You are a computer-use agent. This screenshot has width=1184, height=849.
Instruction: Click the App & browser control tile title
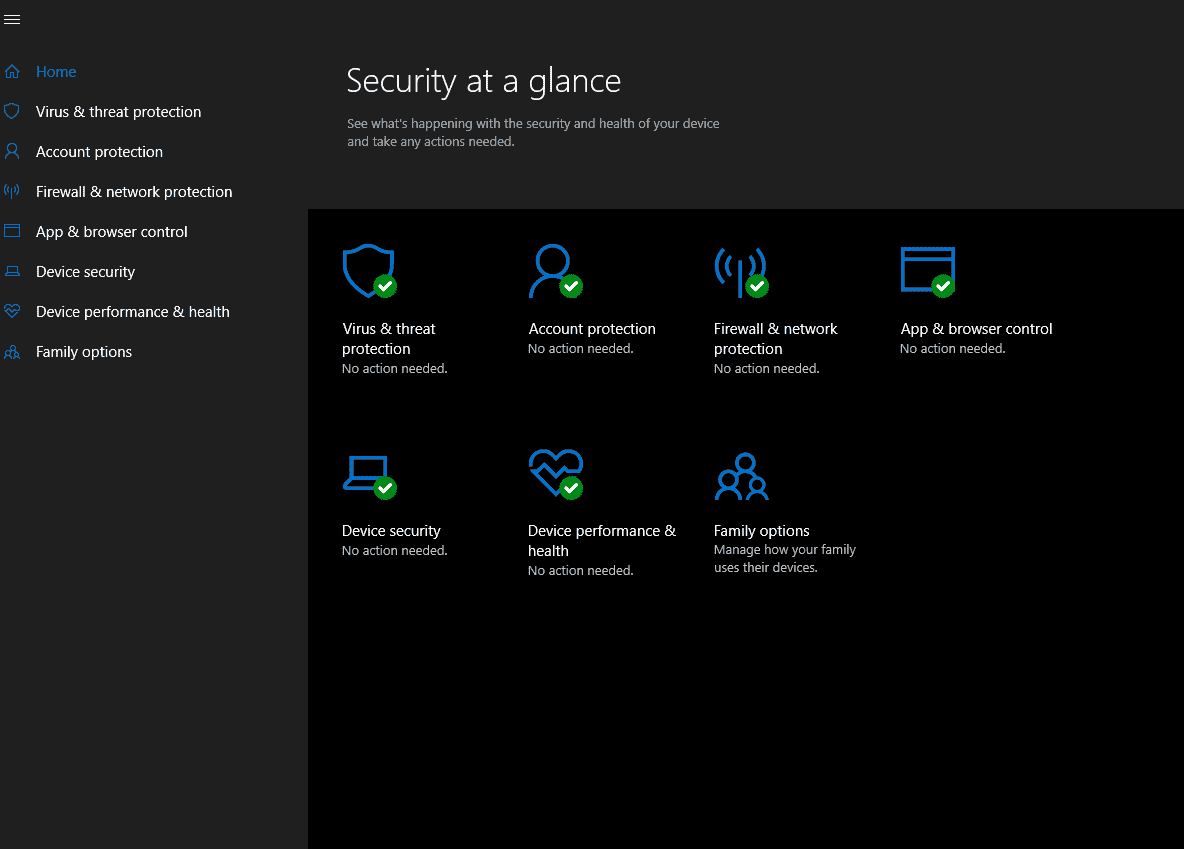pyautogui.click(x=976, y=329)
